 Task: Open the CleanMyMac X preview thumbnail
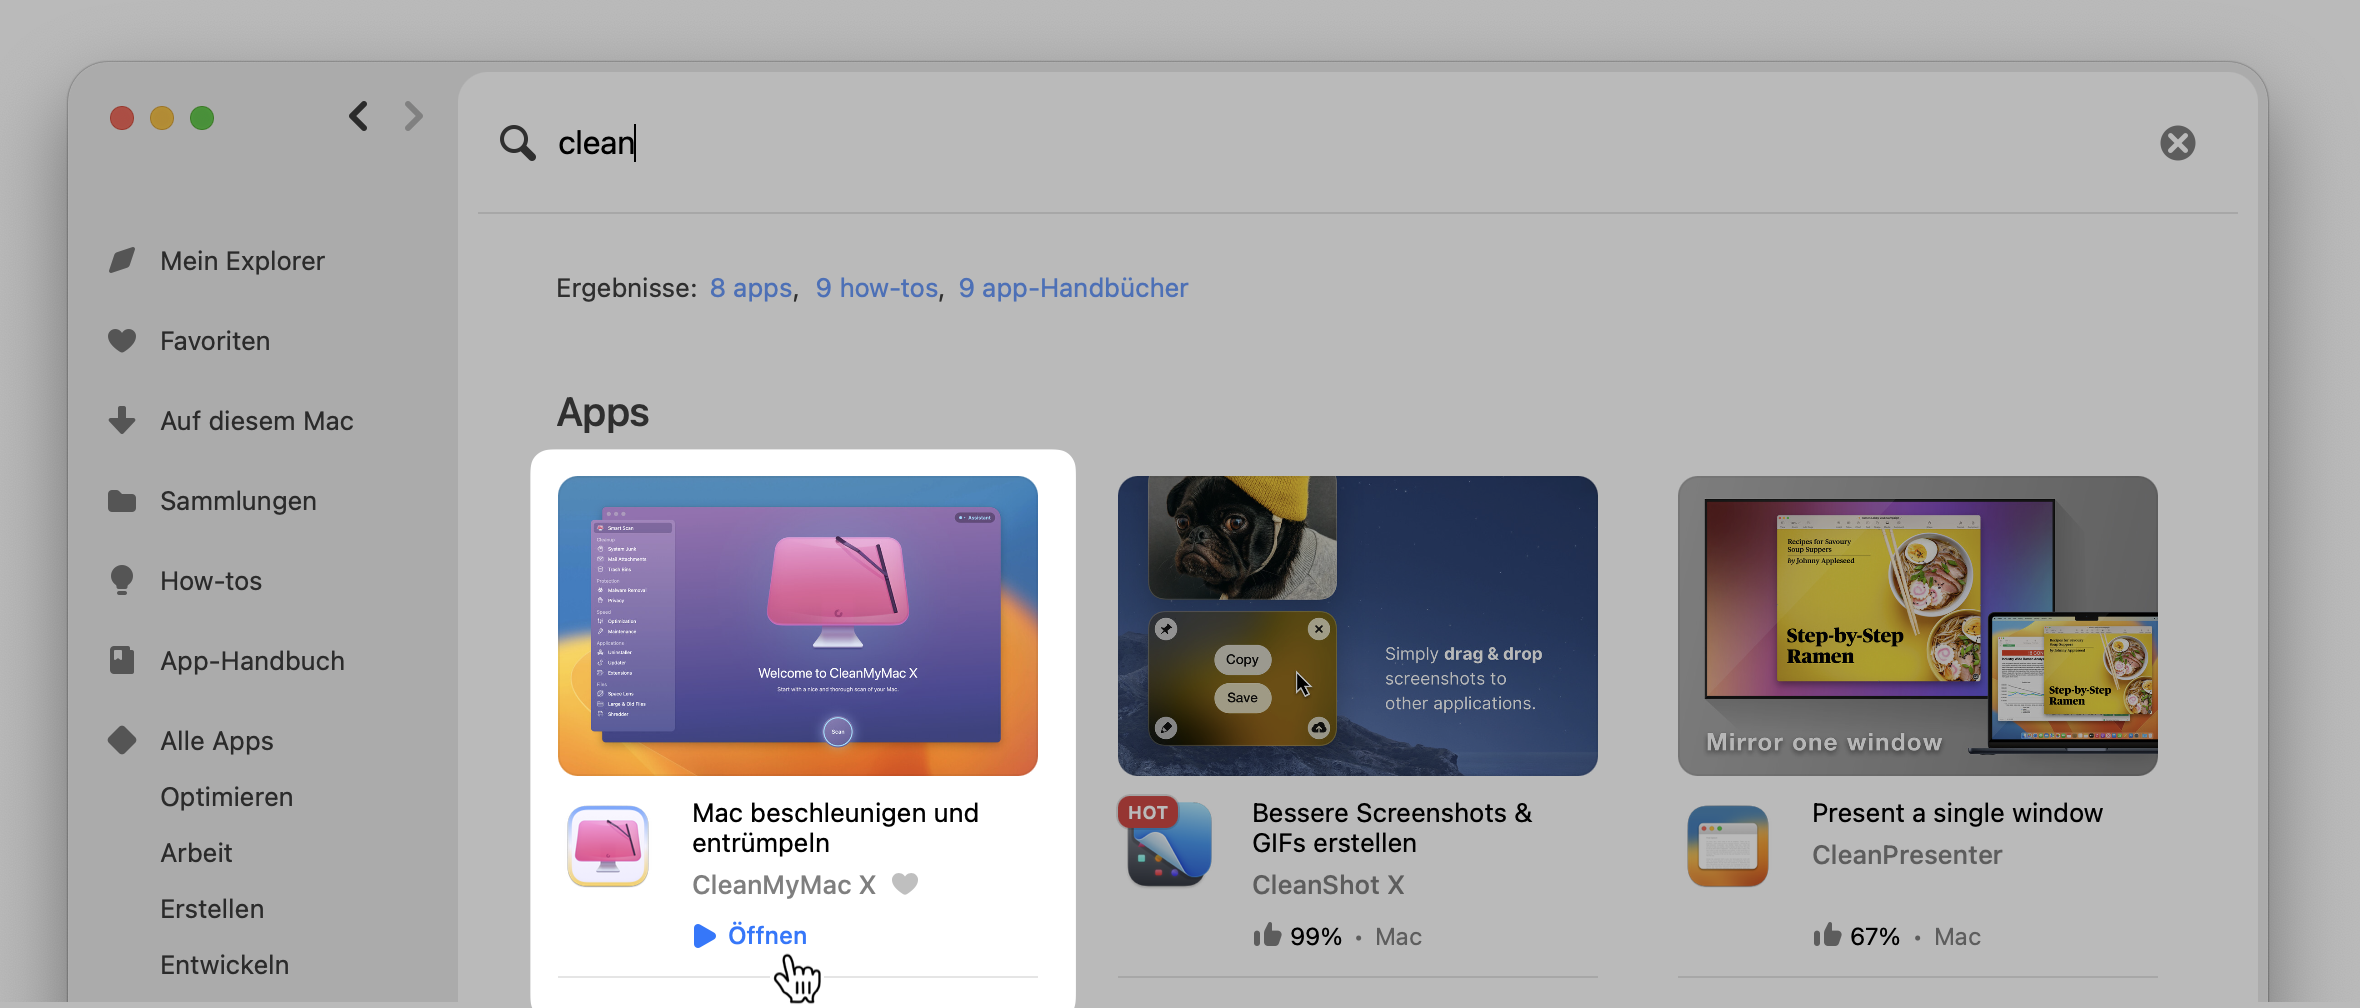(798, 626)
